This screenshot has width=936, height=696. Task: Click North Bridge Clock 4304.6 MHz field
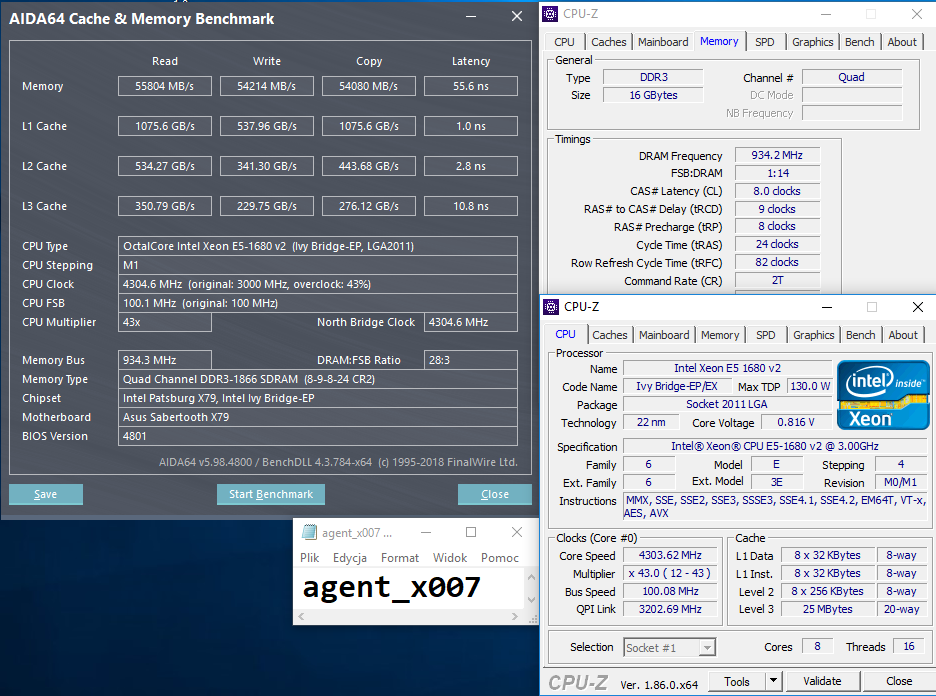coord(471,322)
